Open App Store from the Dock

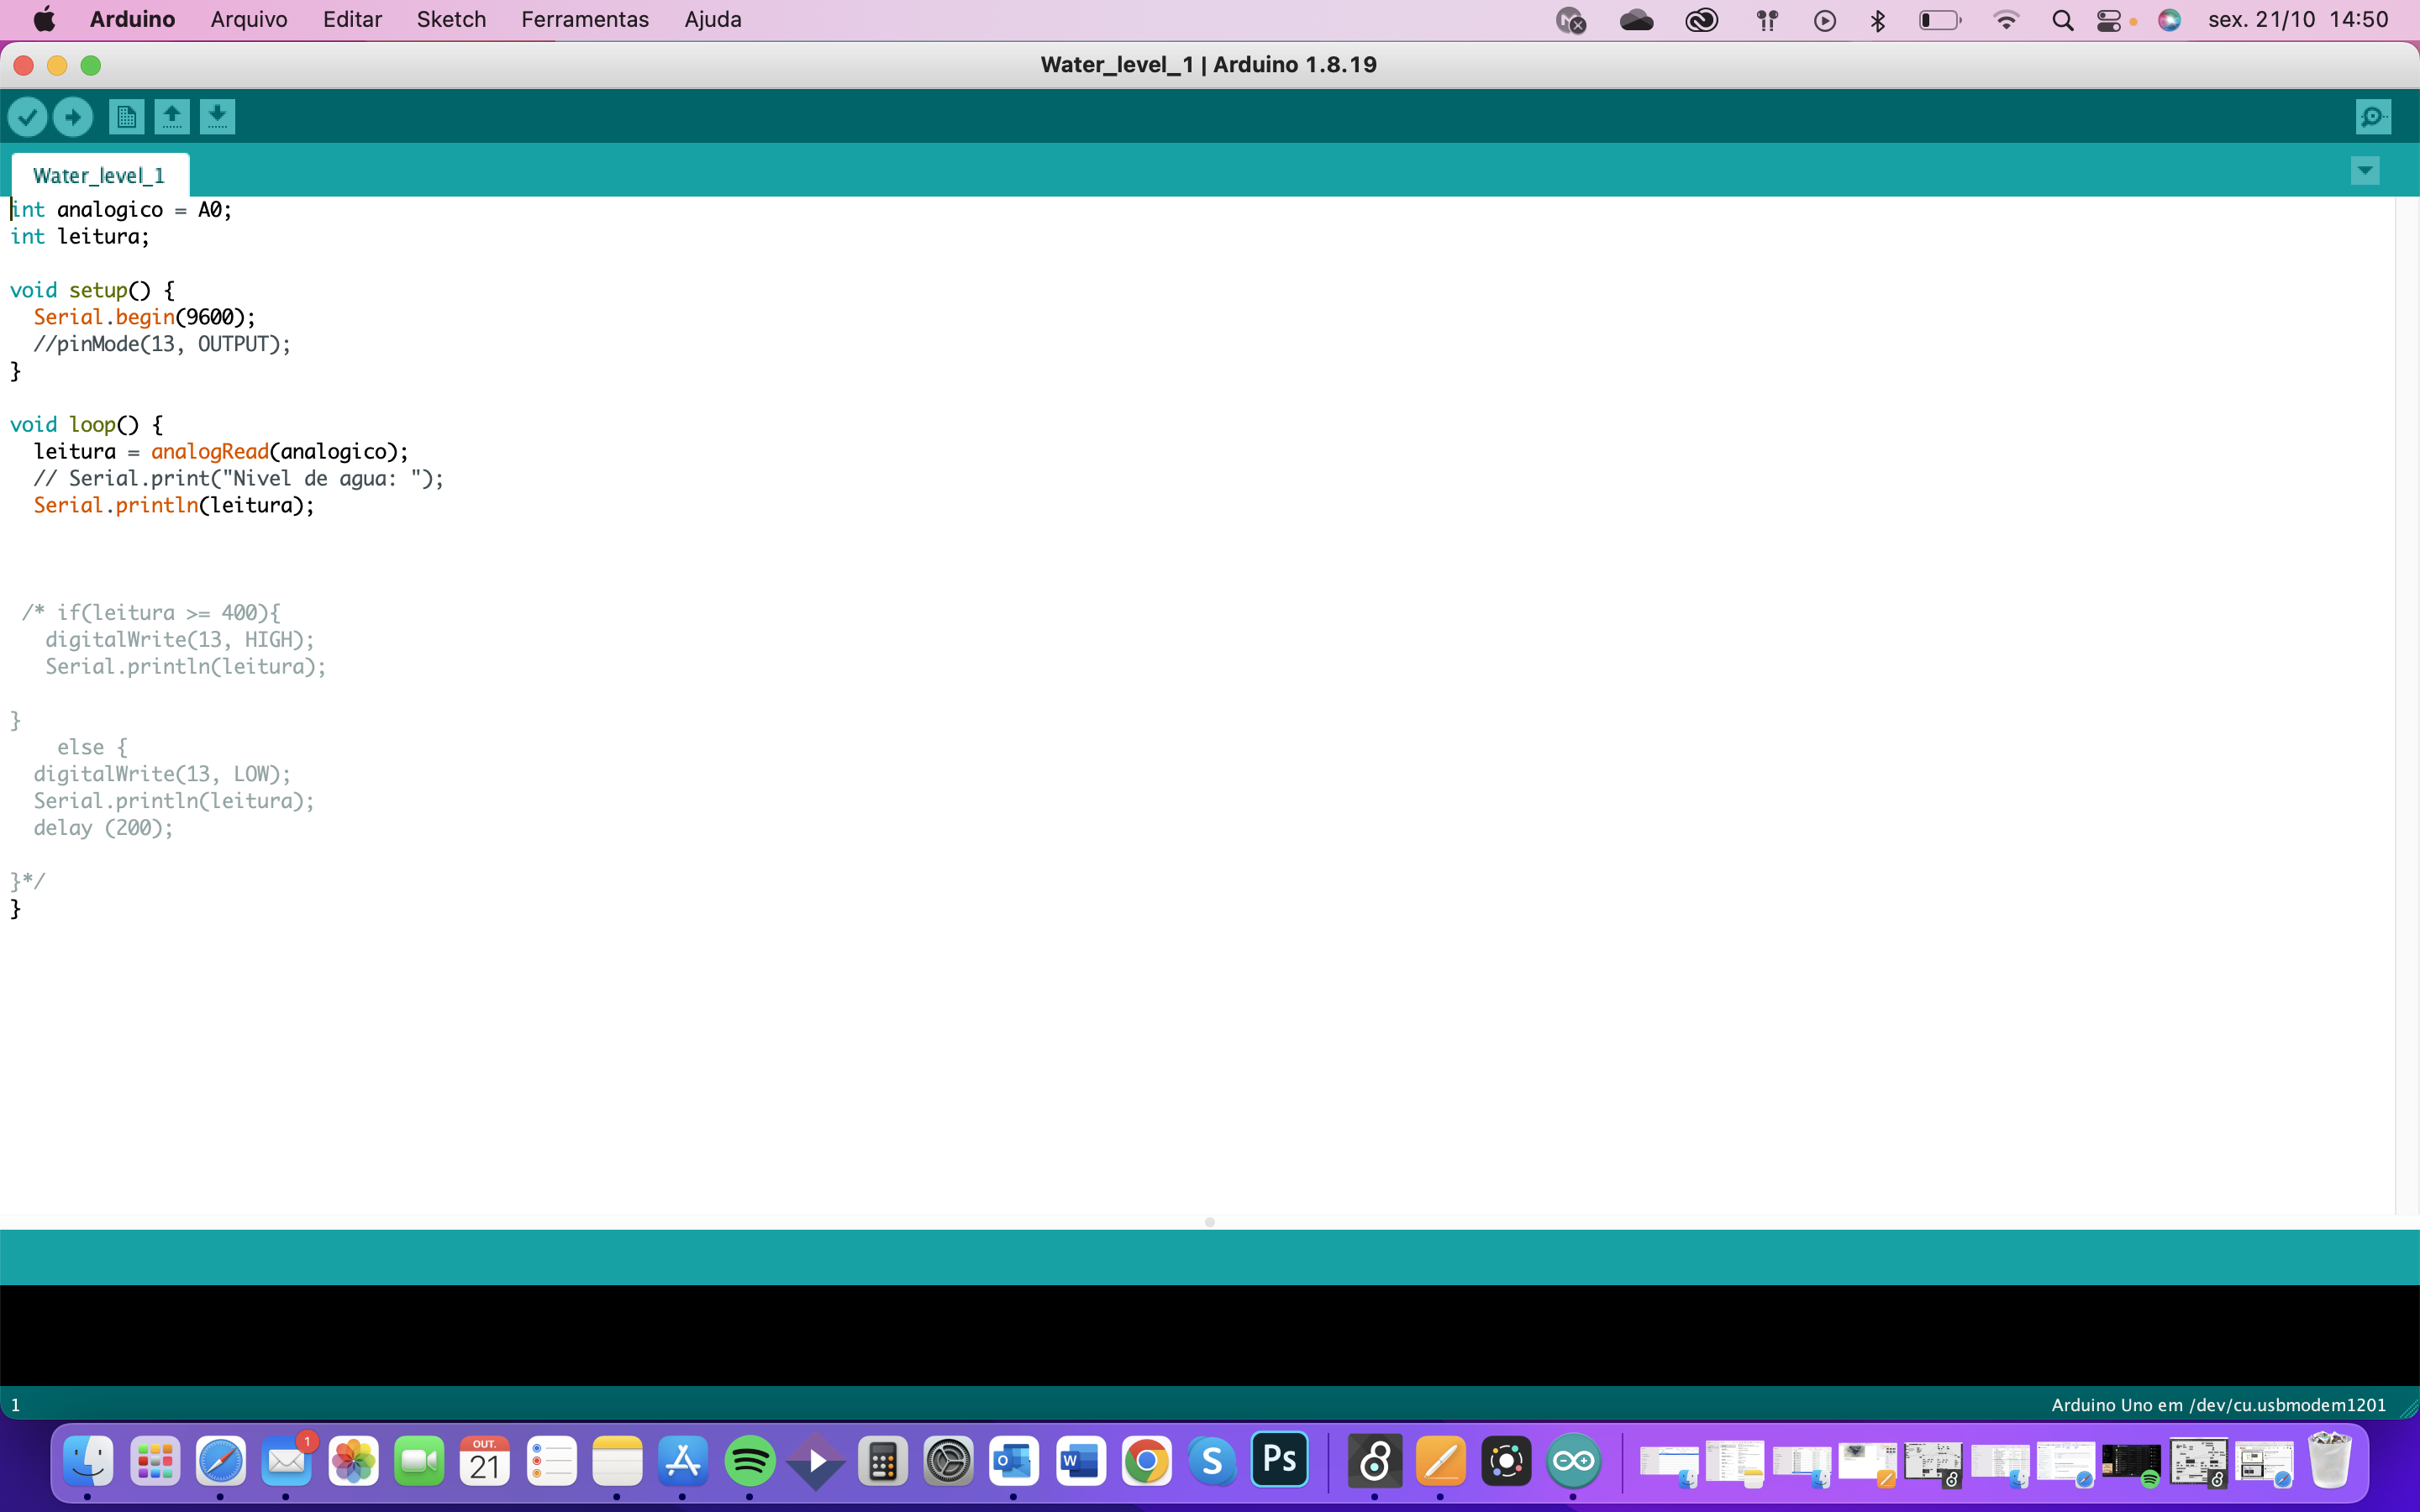point(683,1462)
